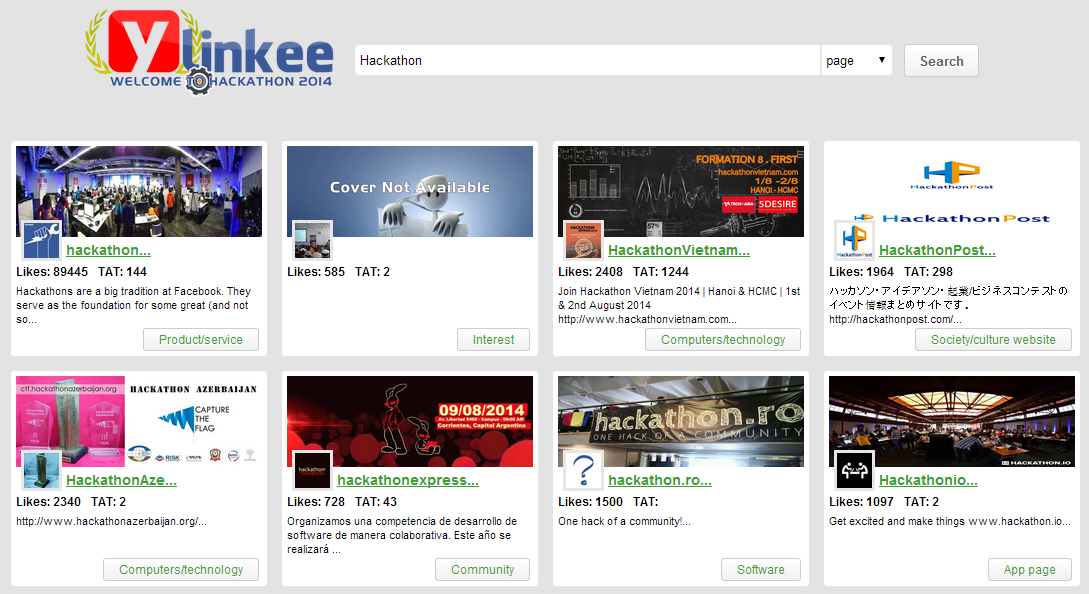Open the HackathonVietnam... link
This screenshot has height=594, width=1089.
679,250
